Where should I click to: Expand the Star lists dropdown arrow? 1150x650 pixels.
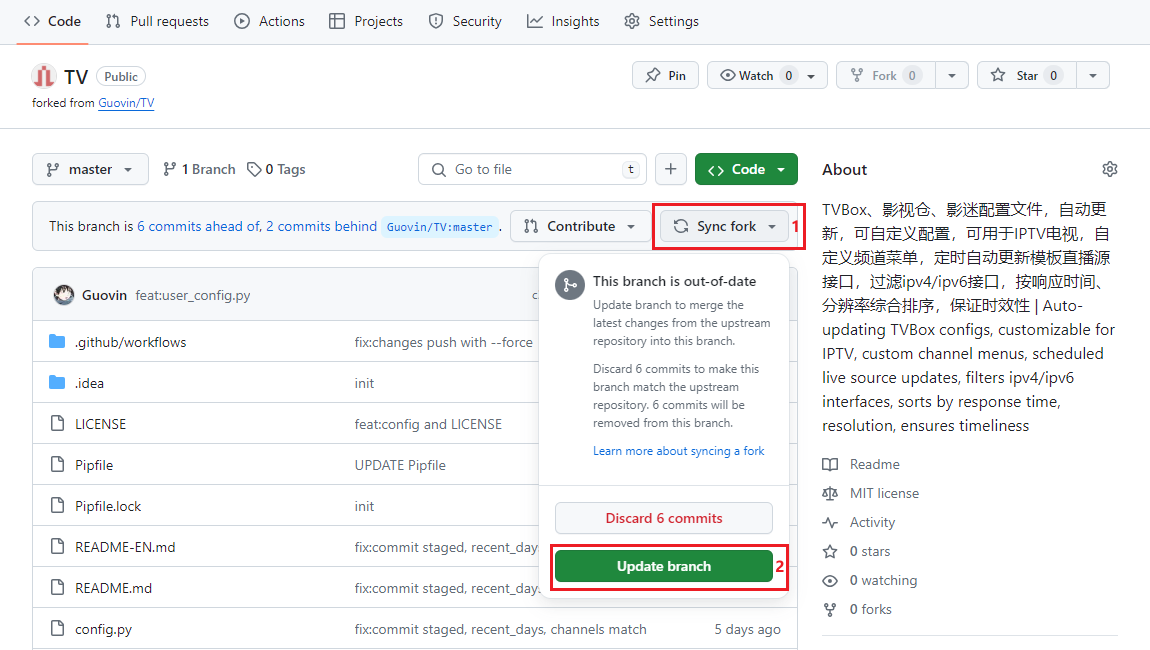tap(1093, 76)
